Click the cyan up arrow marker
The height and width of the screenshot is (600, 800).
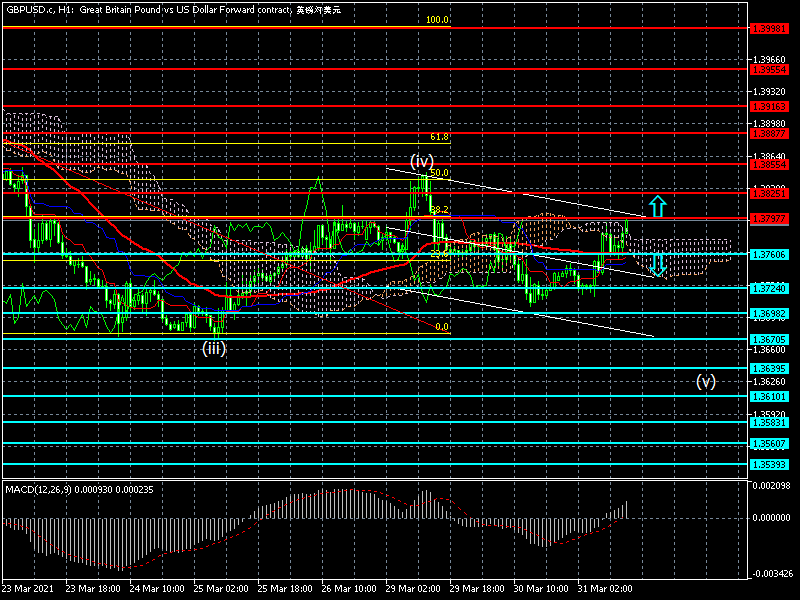(x=656, y=207)
